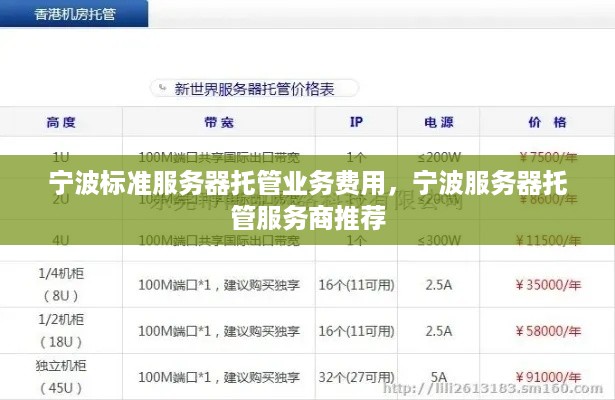
Task: Click the ¥7500/年 price
Action: (548, 157)
